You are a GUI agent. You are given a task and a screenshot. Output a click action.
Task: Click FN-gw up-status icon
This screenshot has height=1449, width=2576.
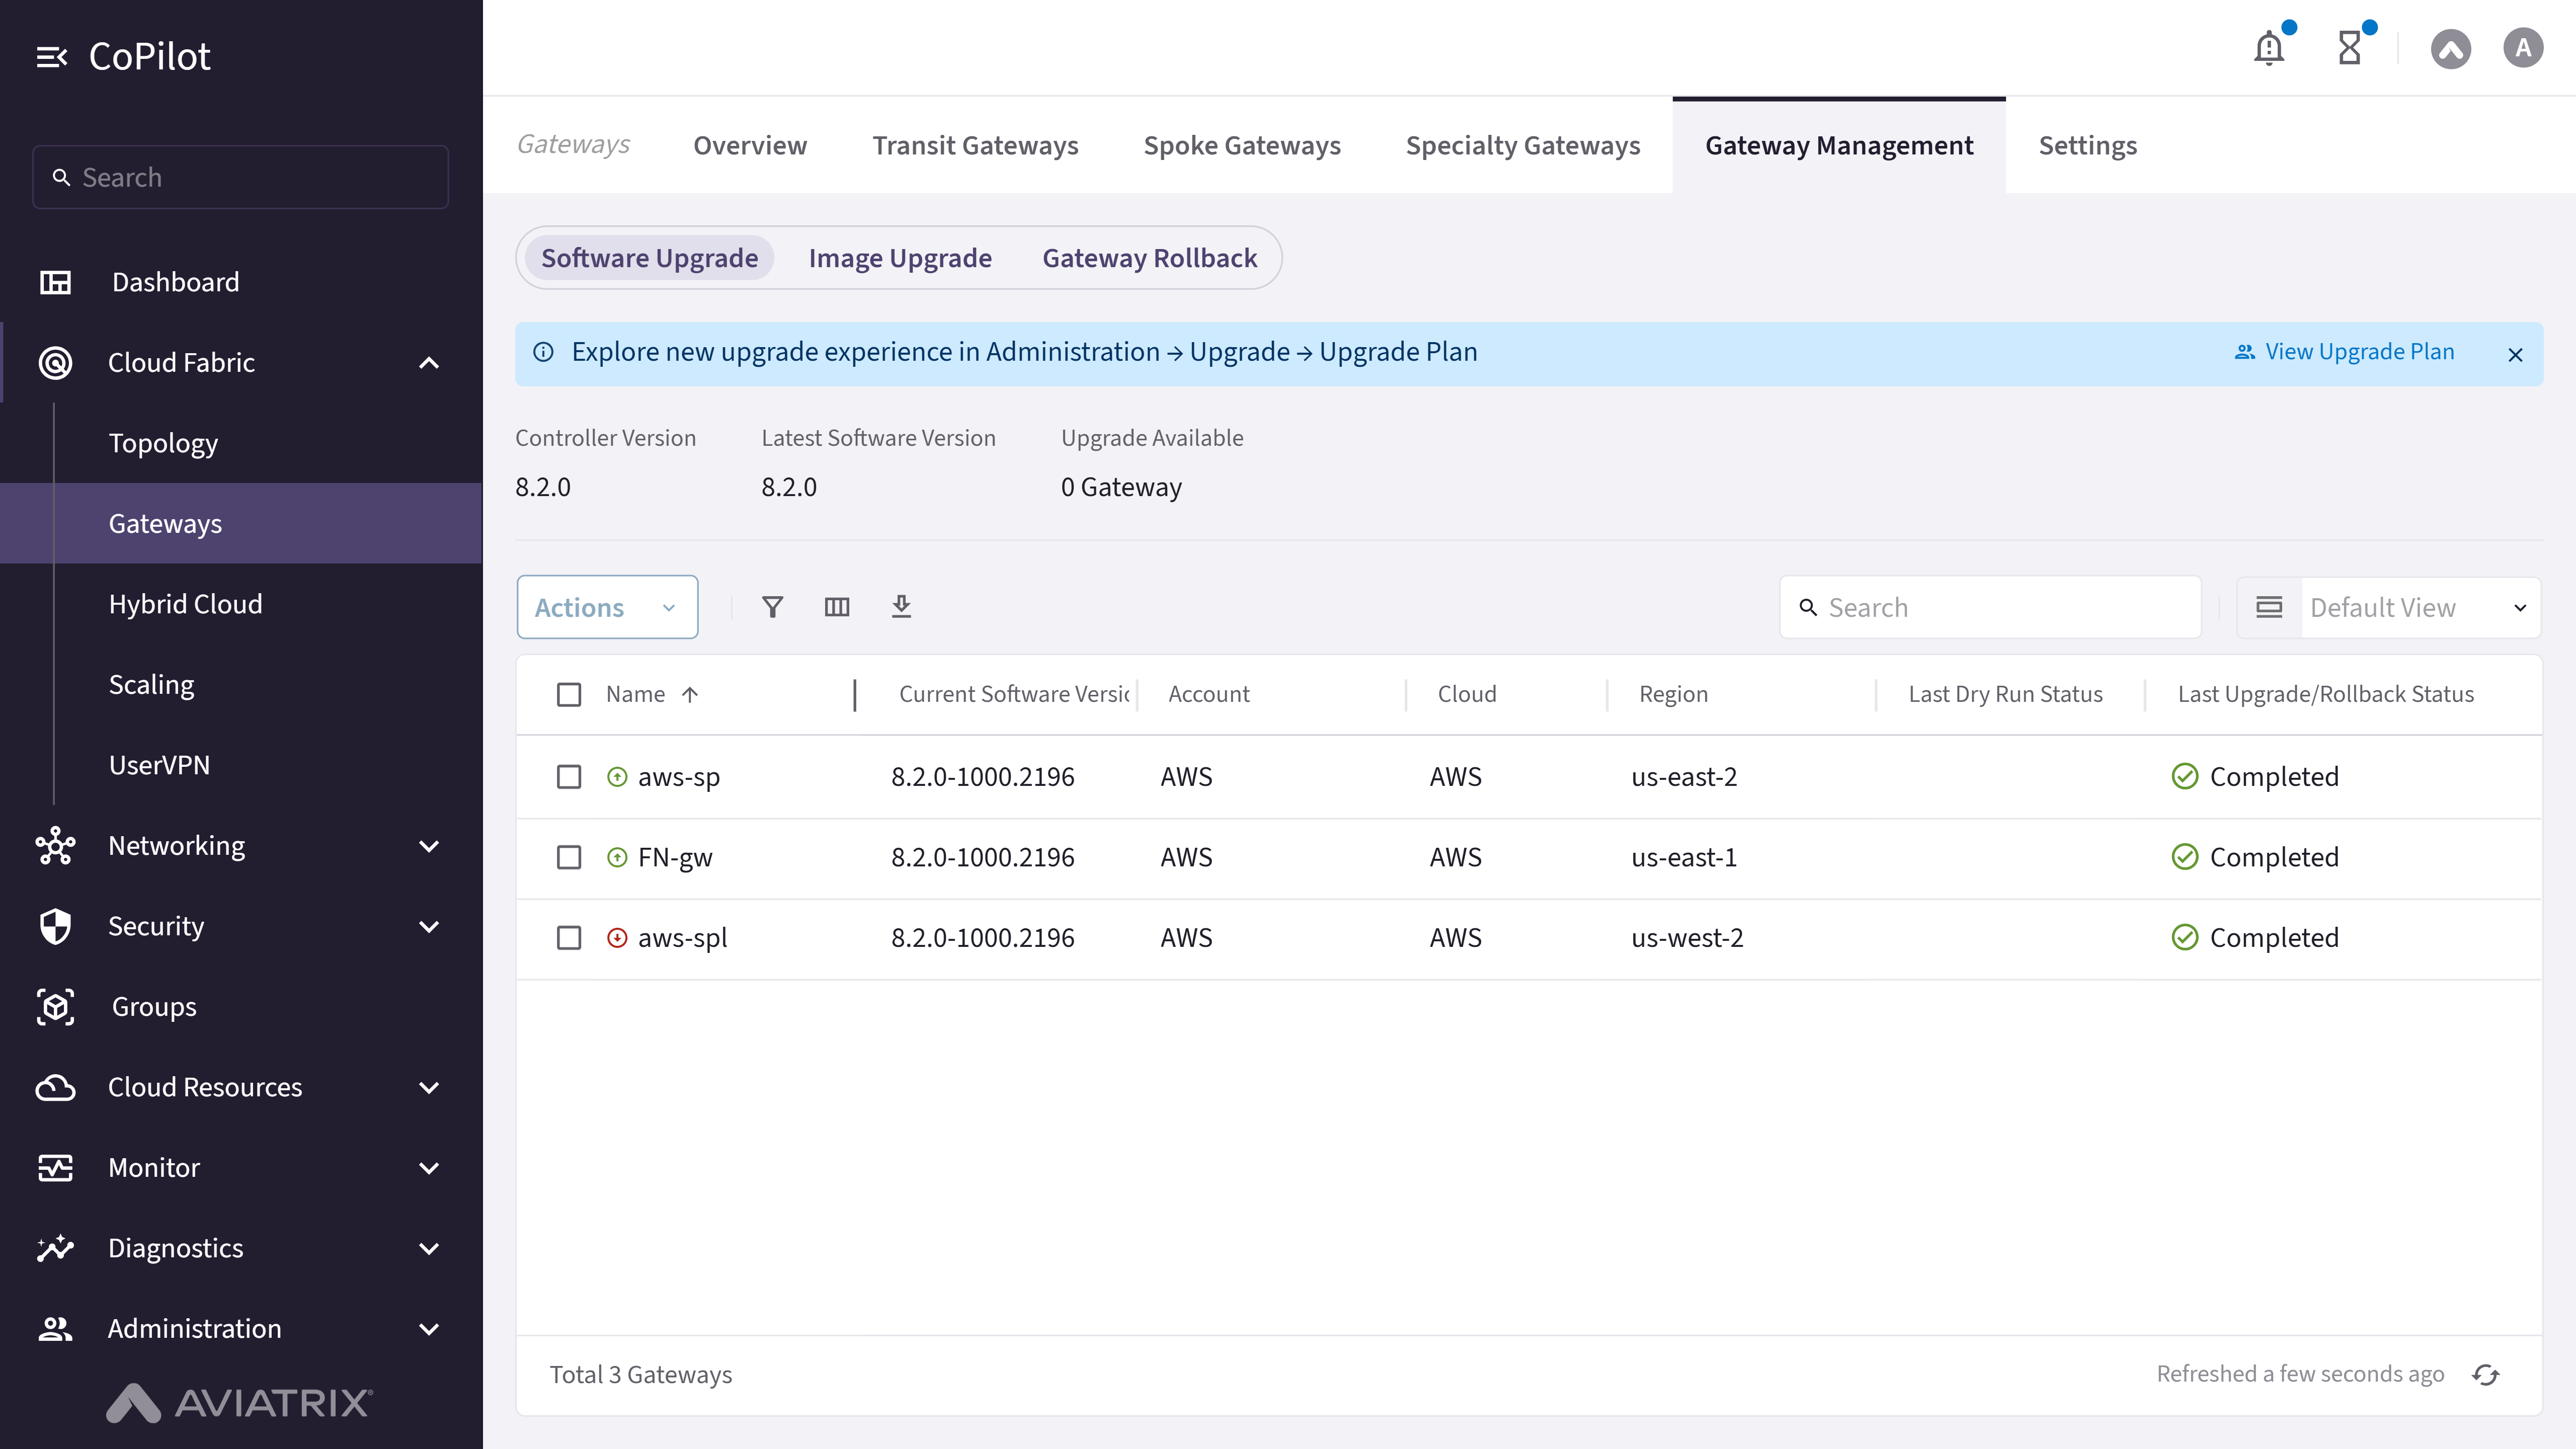[x=617, y=858]
